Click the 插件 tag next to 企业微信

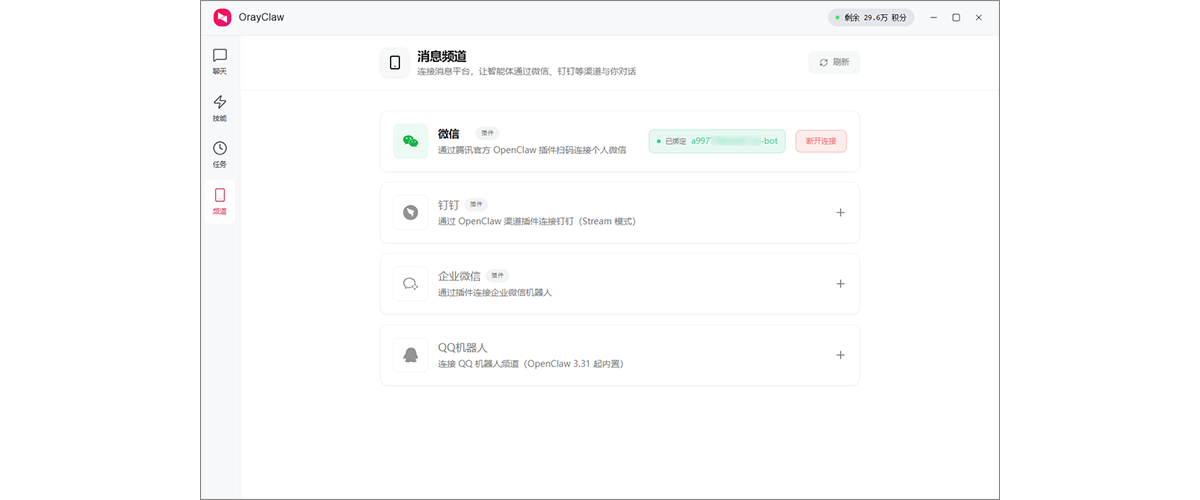coord(498,275)
